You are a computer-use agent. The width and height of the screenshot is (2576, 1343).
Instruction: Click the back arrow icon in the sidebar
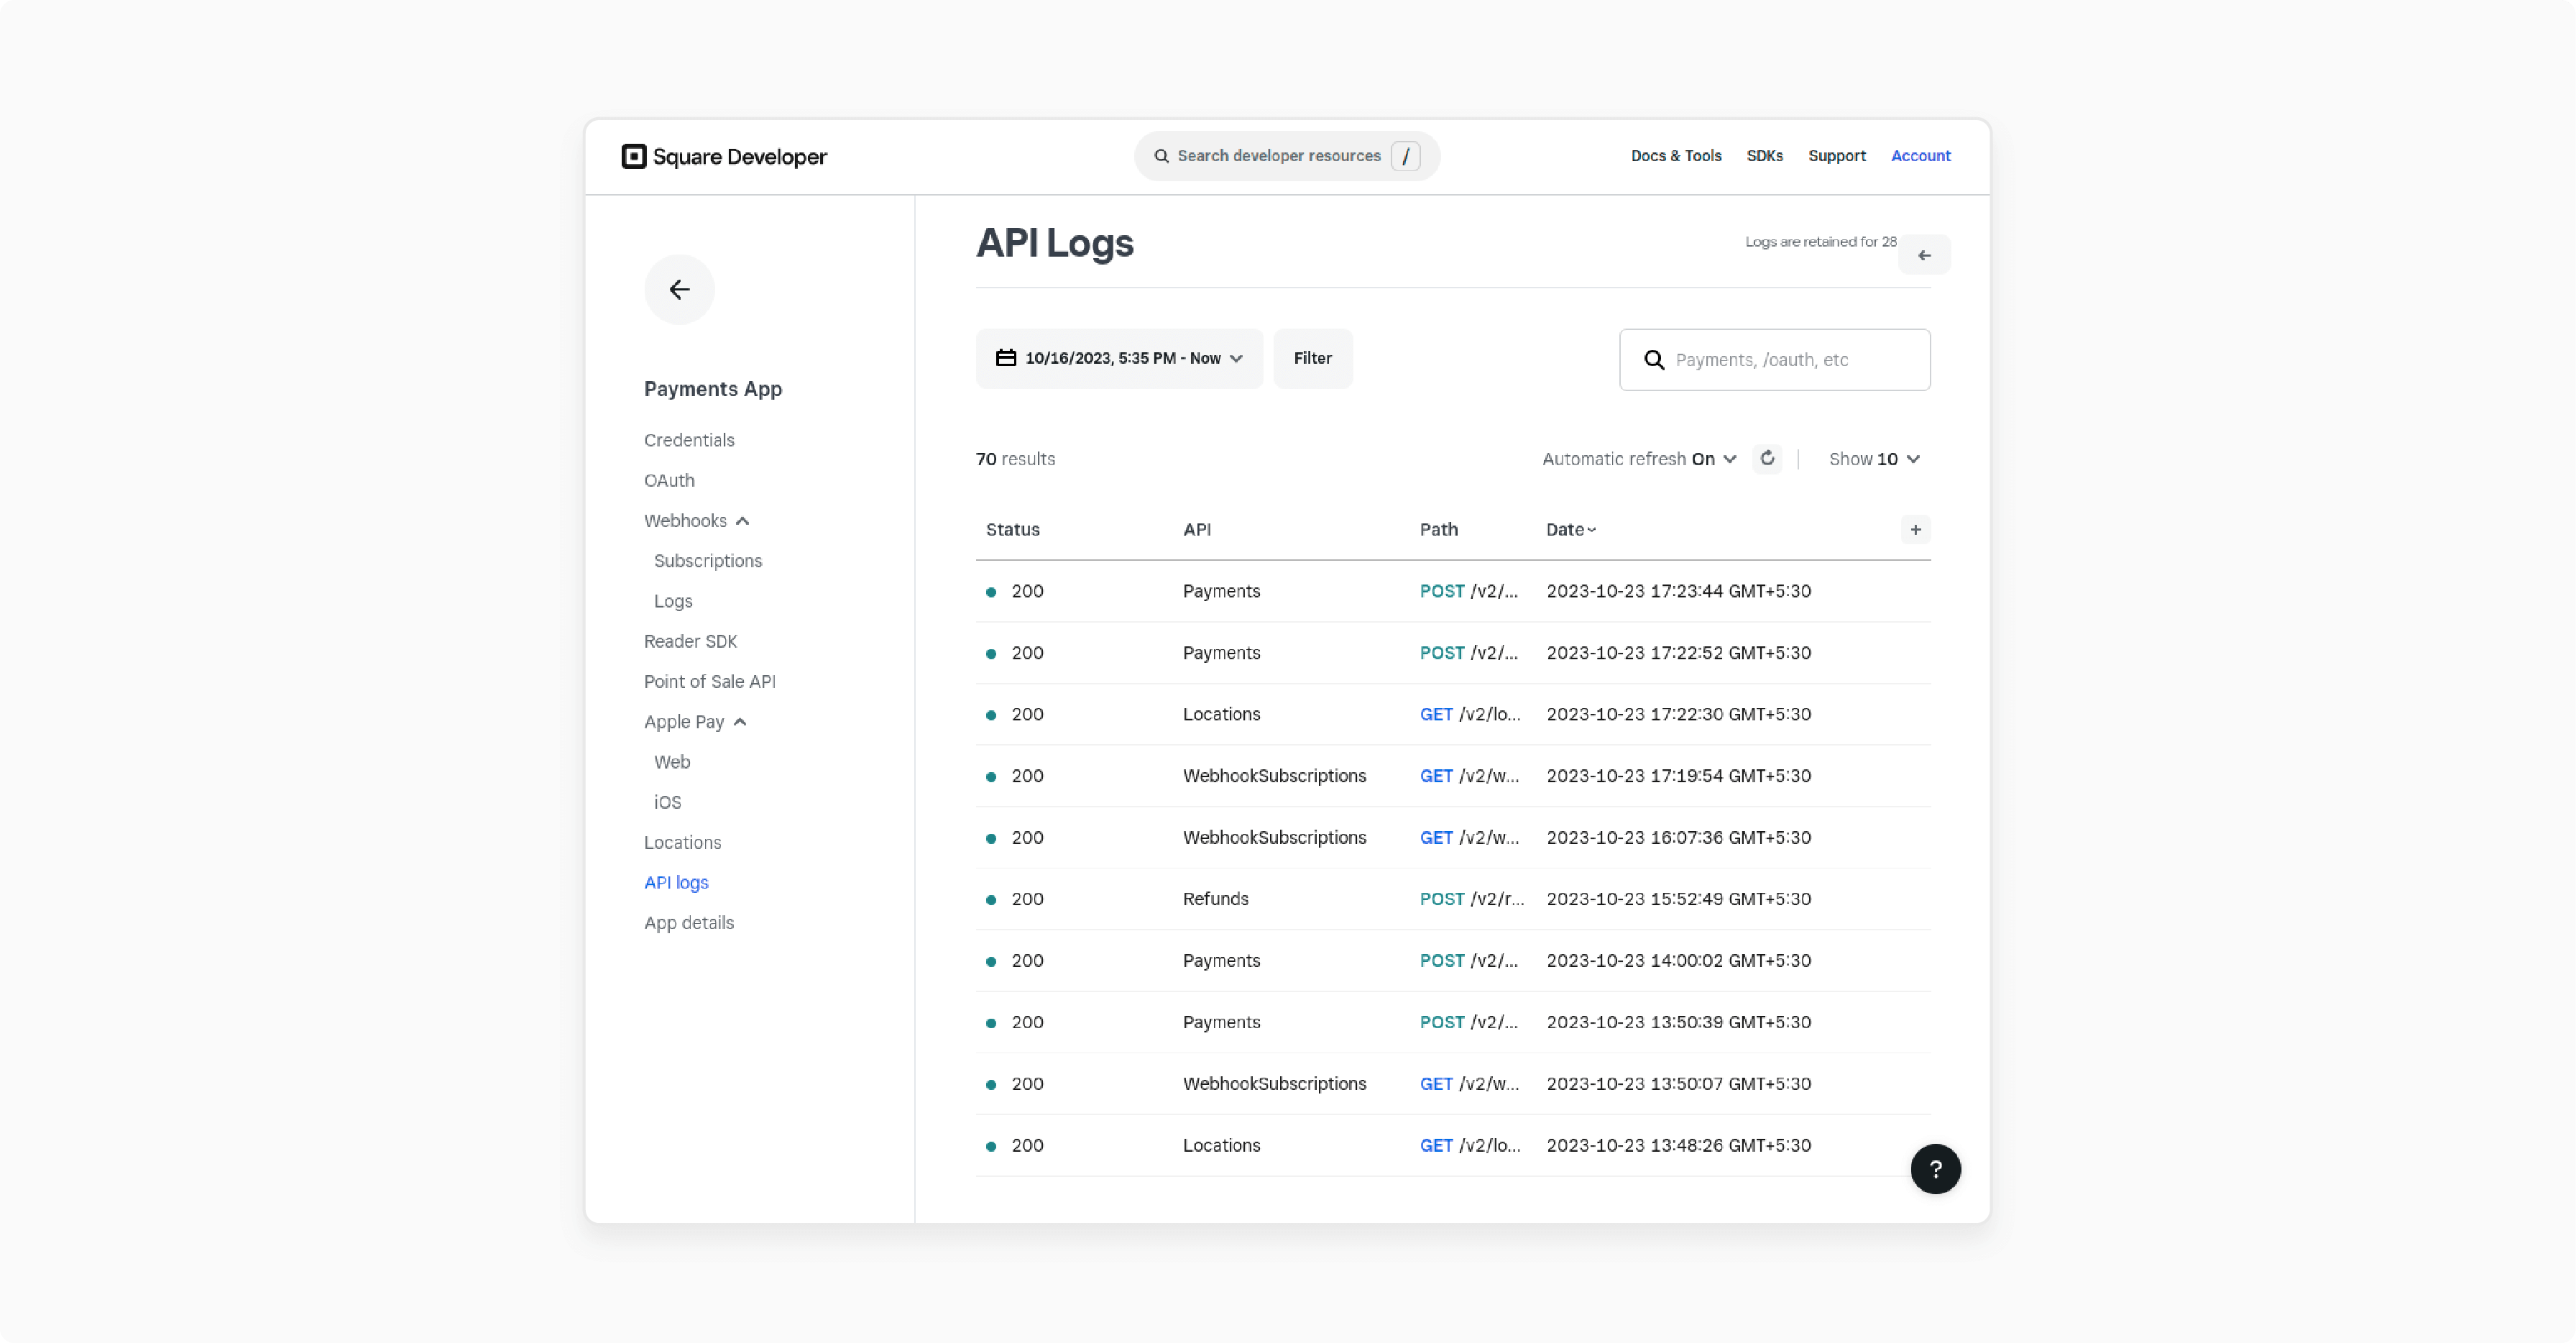point(678,288)
